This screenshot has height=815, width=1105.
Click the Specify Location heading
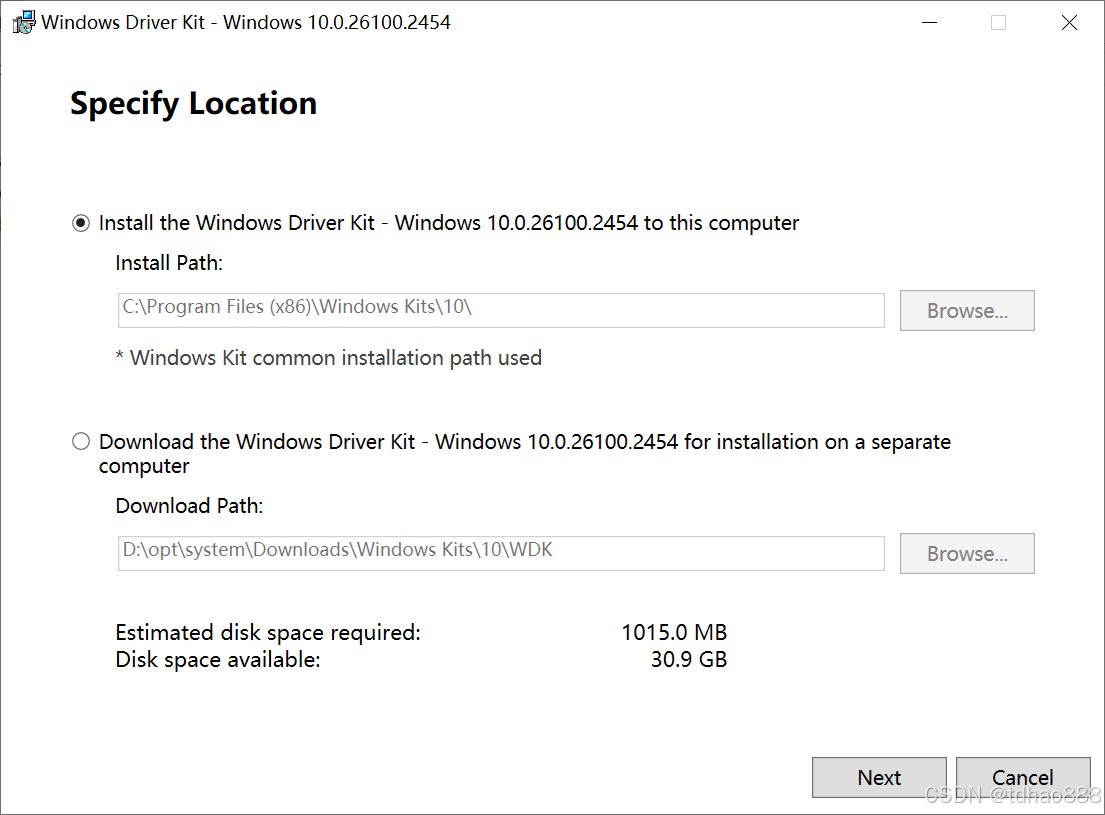(194, 104)
